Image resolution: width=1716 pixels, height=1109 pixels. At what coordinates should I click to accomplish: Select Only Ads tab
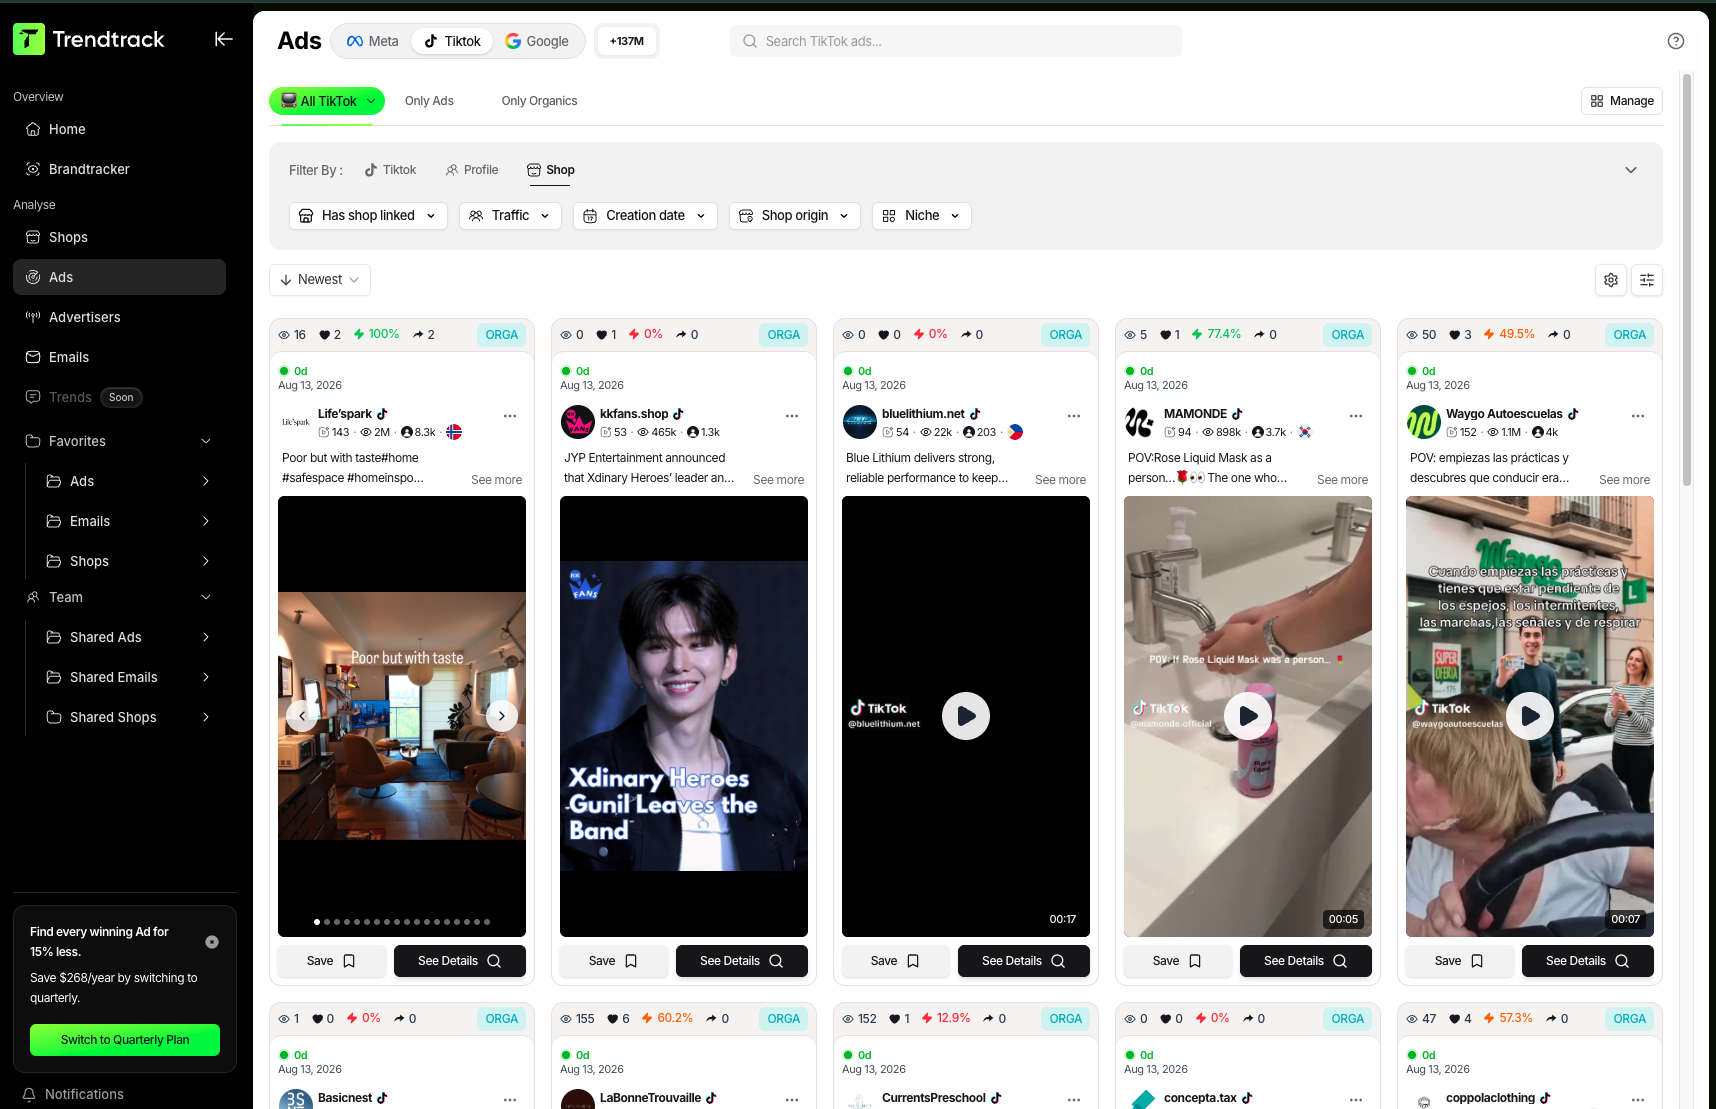(x=429, y=101)
